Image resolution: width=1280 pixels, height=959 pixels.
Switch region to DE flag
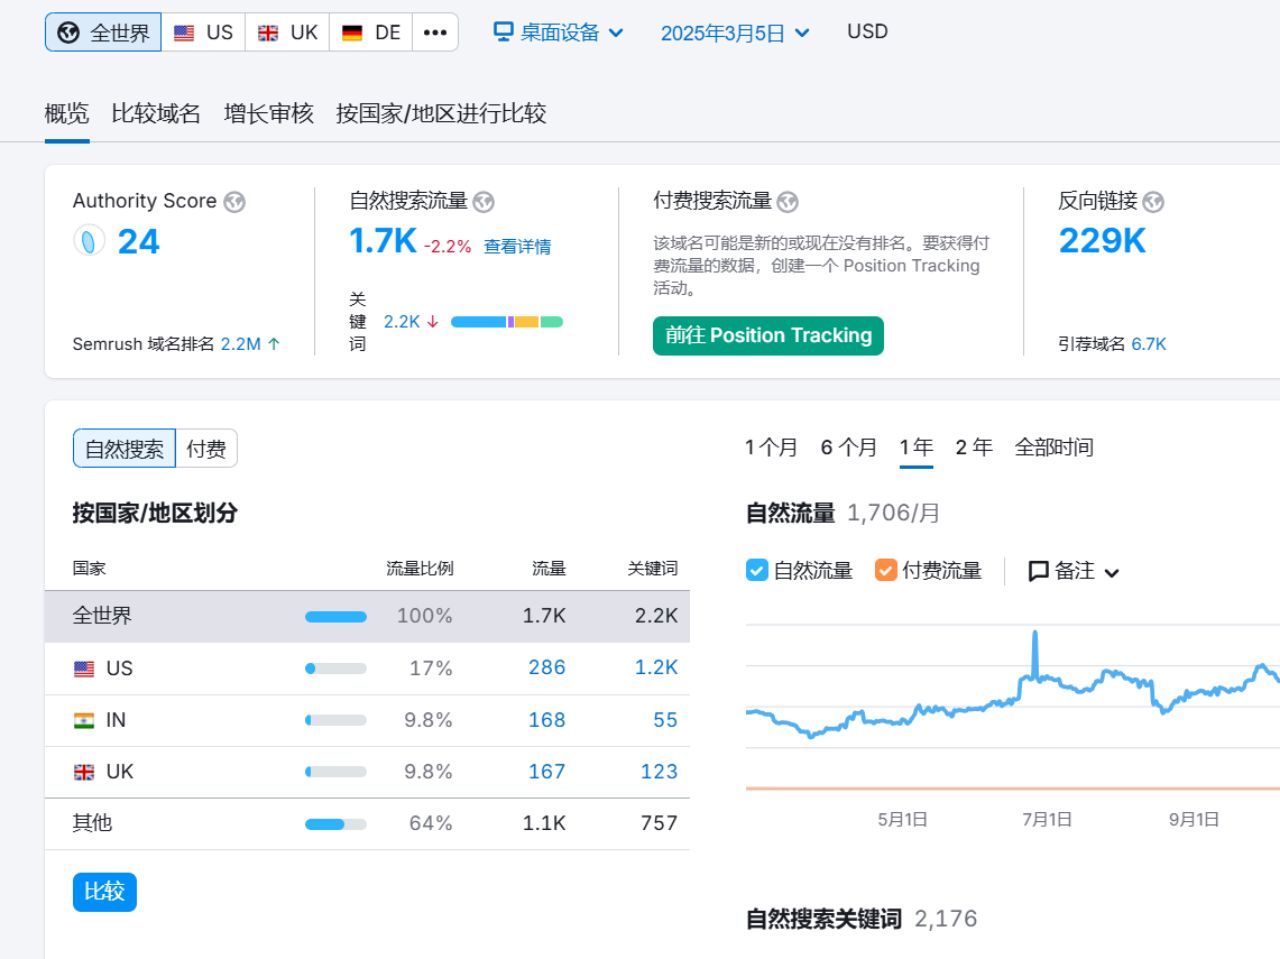click(371, 32)
